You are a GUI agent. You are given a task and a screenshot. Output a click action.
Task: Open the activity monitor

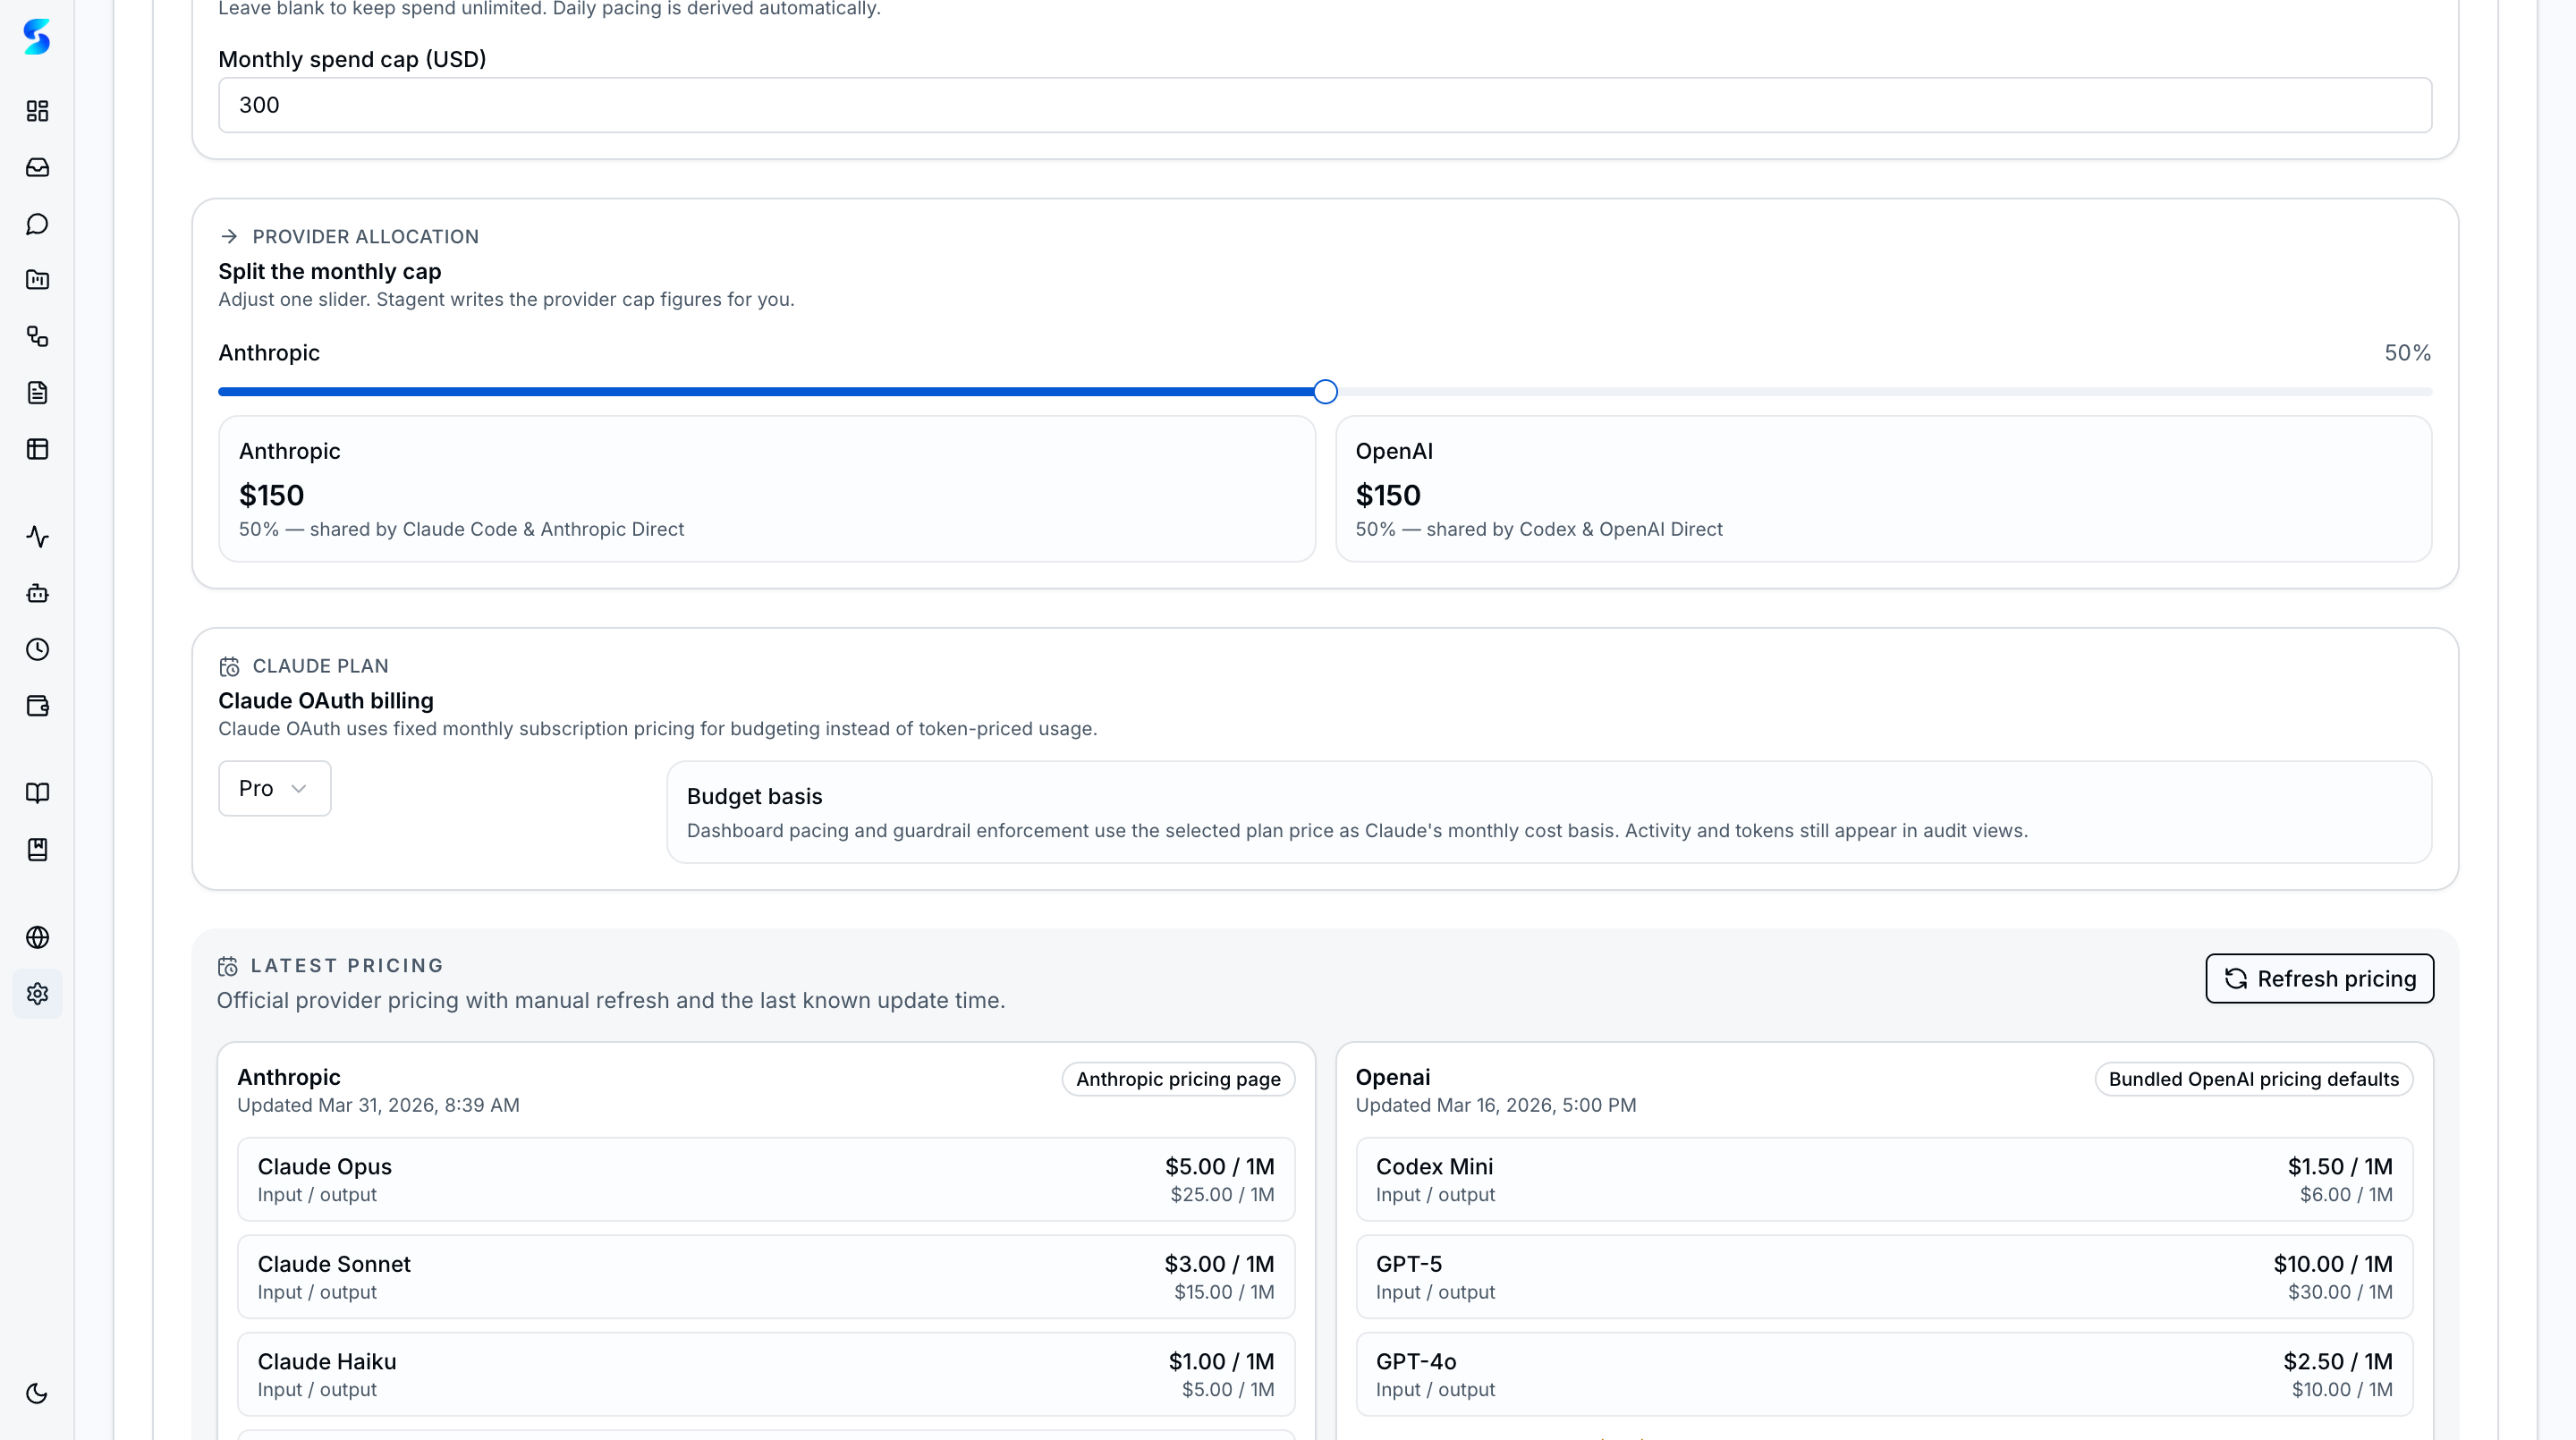click(37, 537)
